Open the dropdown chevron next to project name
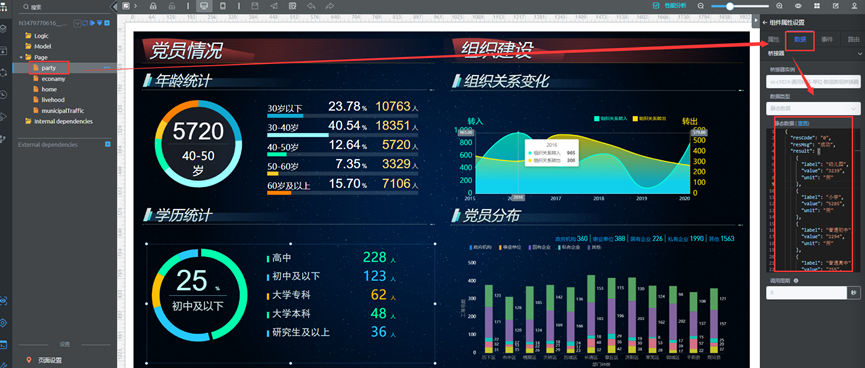This screenshot has height=368, width=865. (77, 23)
